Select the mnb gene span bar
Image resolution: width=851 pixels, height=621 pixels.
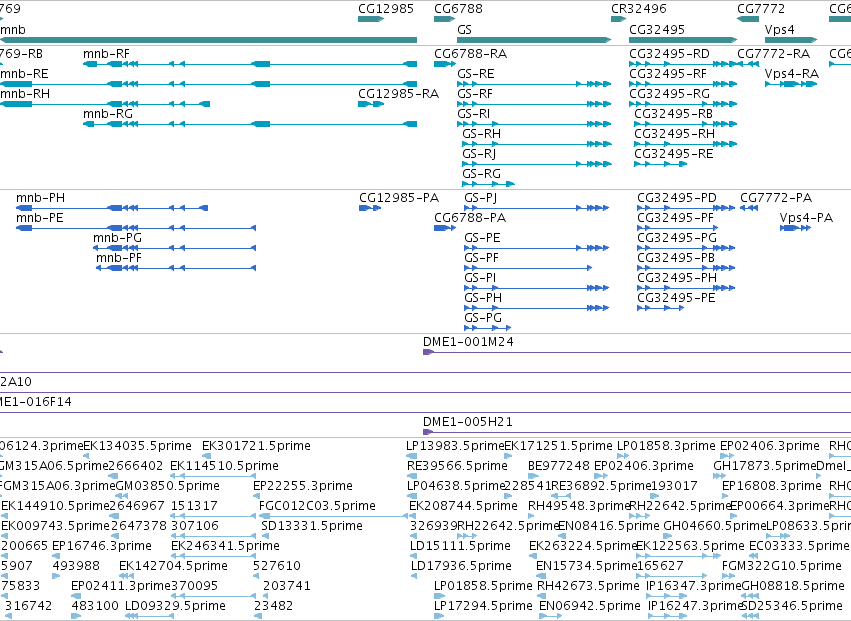coord(208,40)
